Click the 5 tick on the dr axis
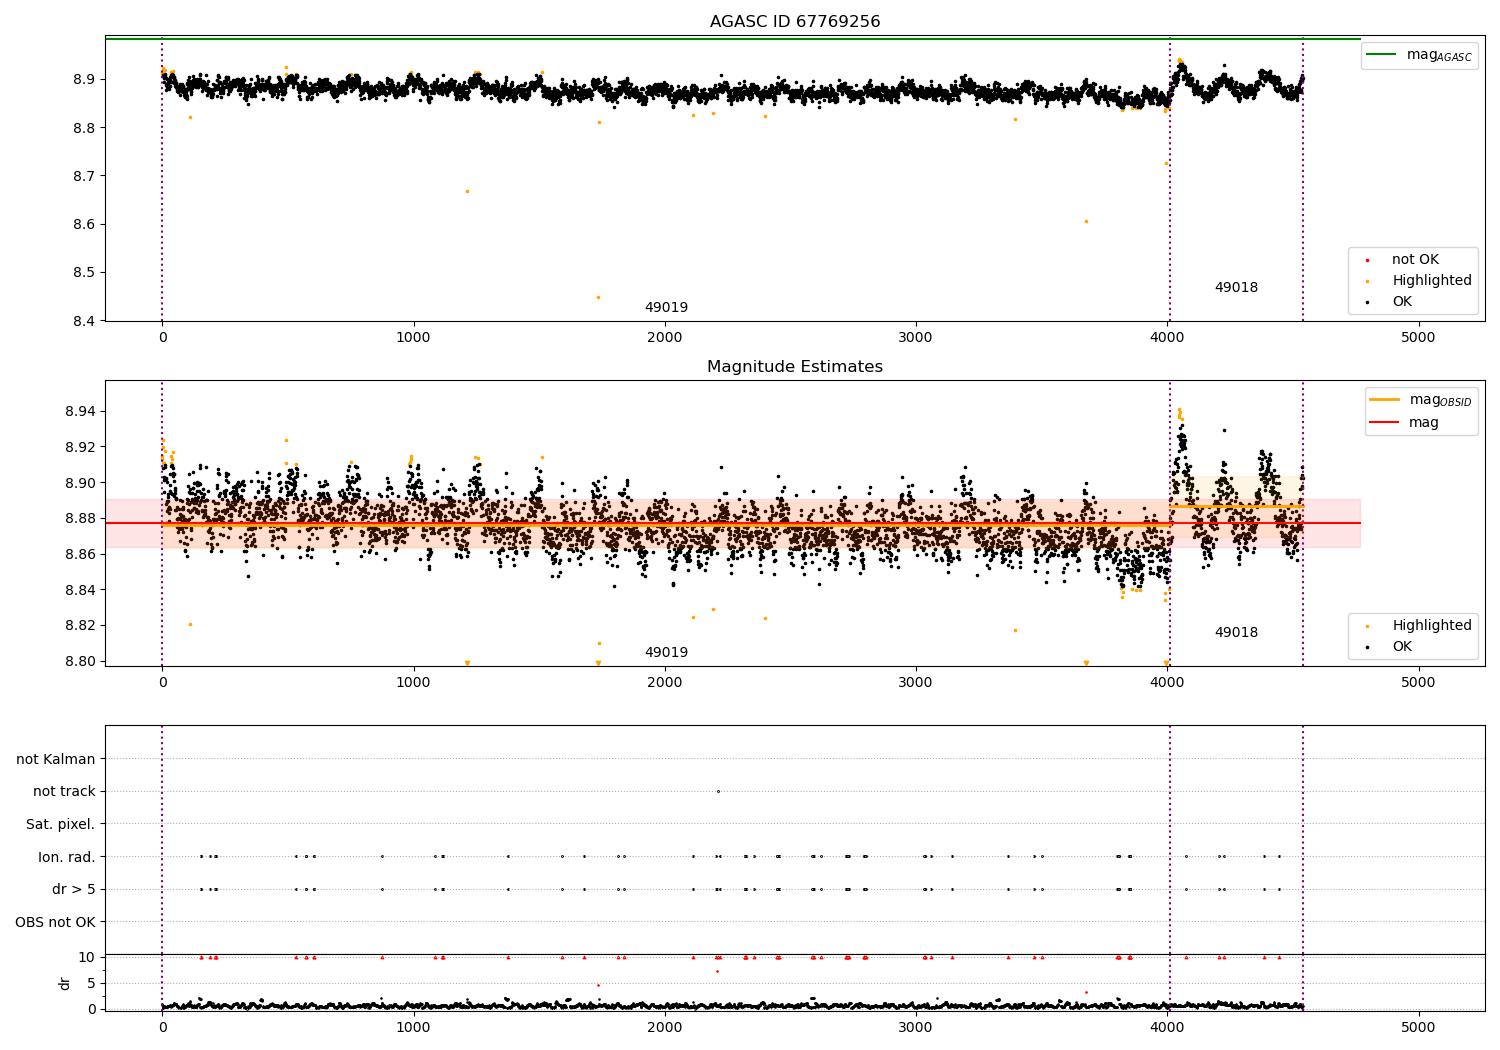The image size is (1500, 1050). [x=92, y=983]
